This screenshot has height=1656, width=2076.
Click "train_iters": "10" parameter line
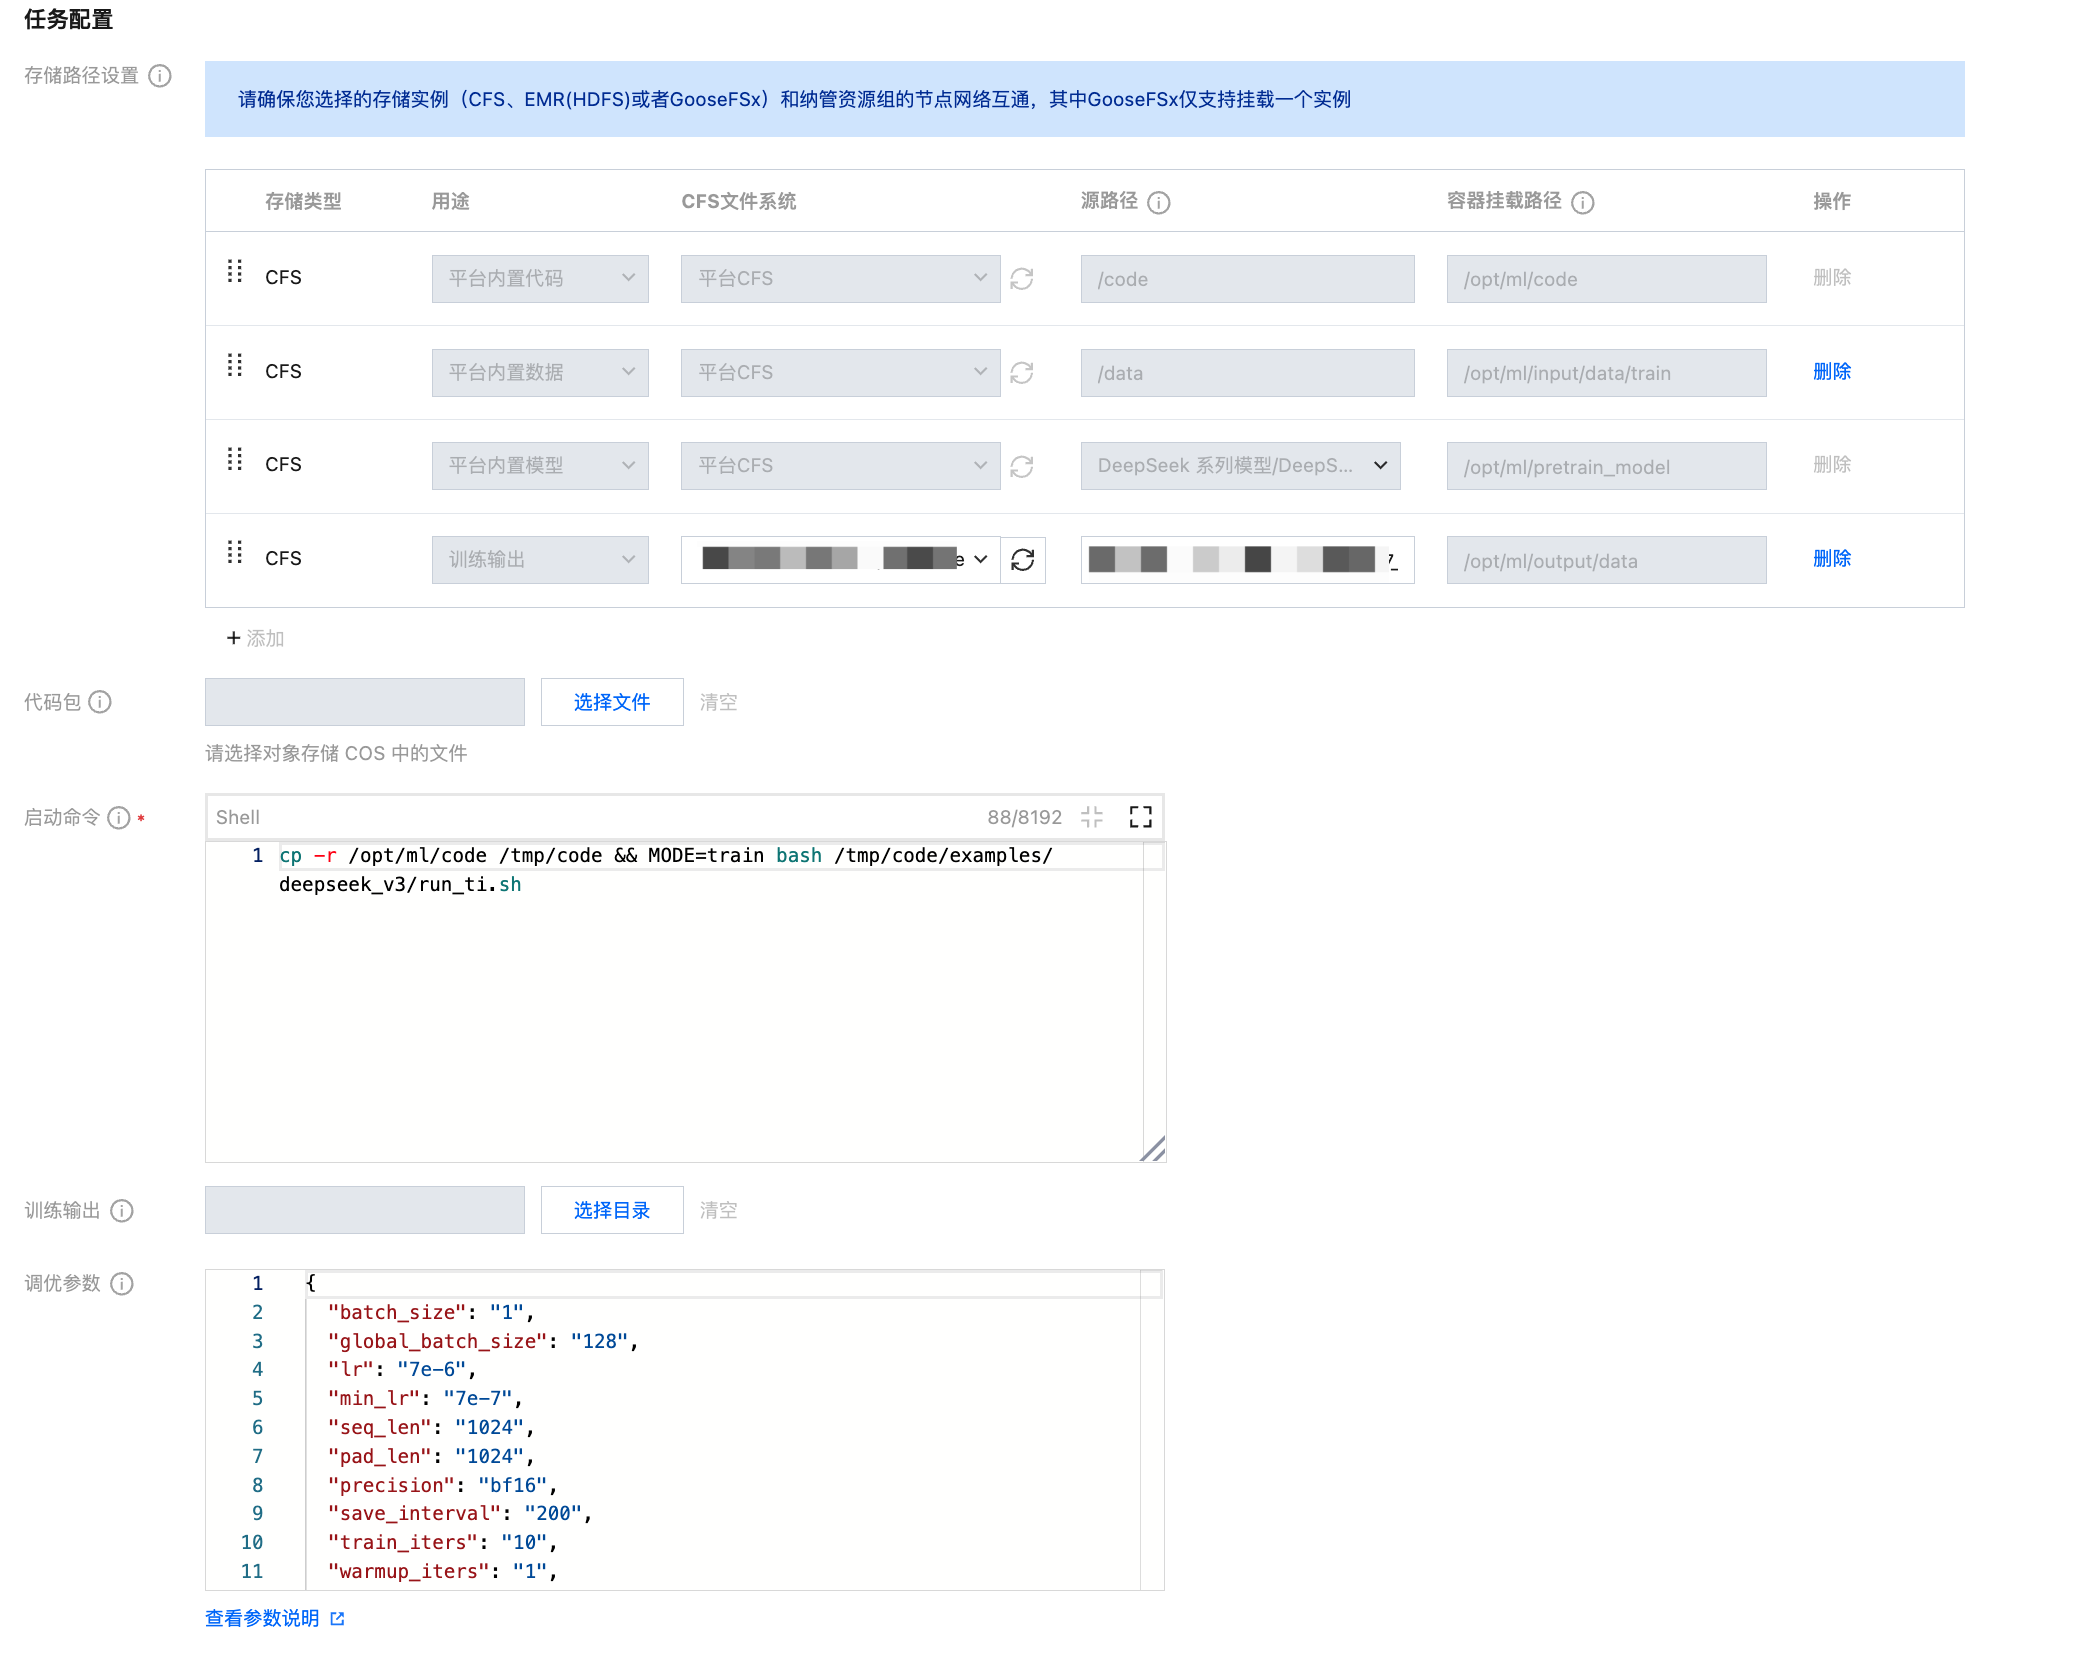tap(442, 1543)
